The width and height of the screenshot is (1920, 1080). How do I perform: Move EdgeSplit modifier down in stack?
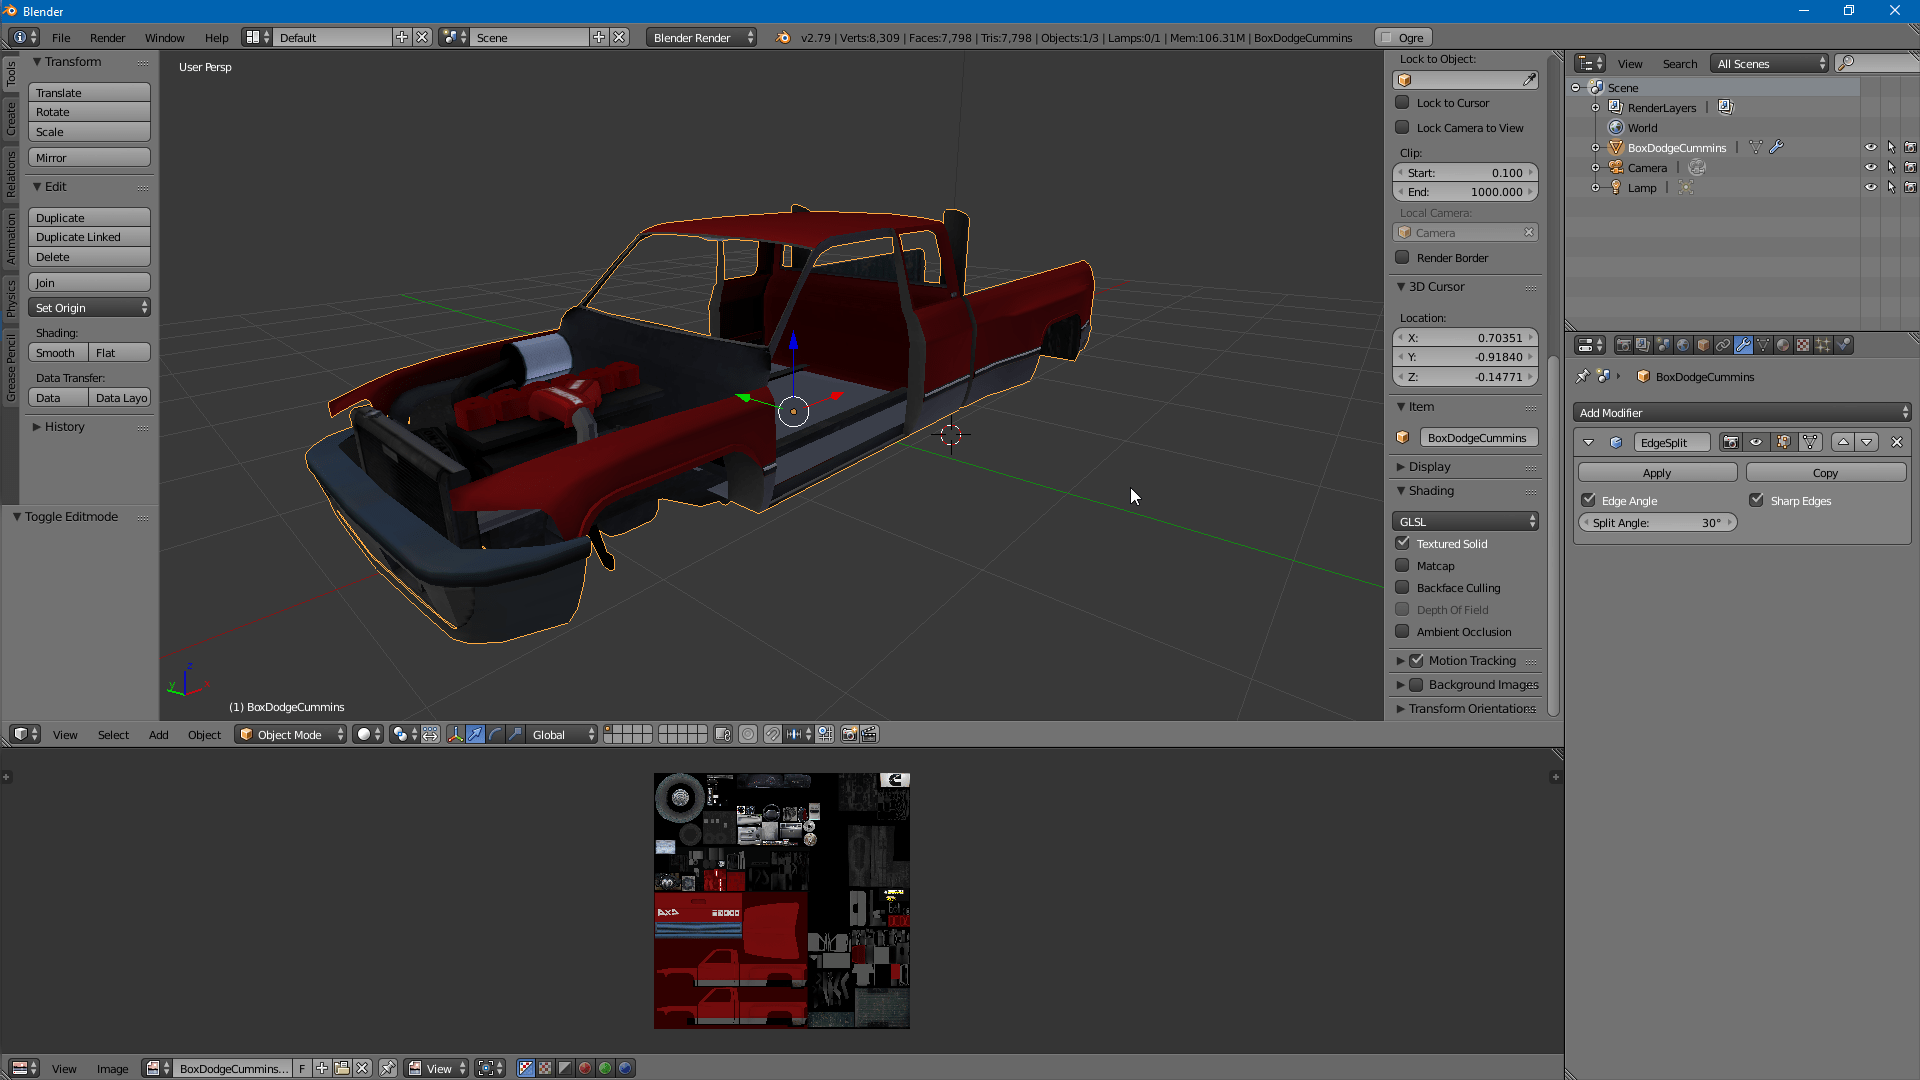[x=1866, y=442]
